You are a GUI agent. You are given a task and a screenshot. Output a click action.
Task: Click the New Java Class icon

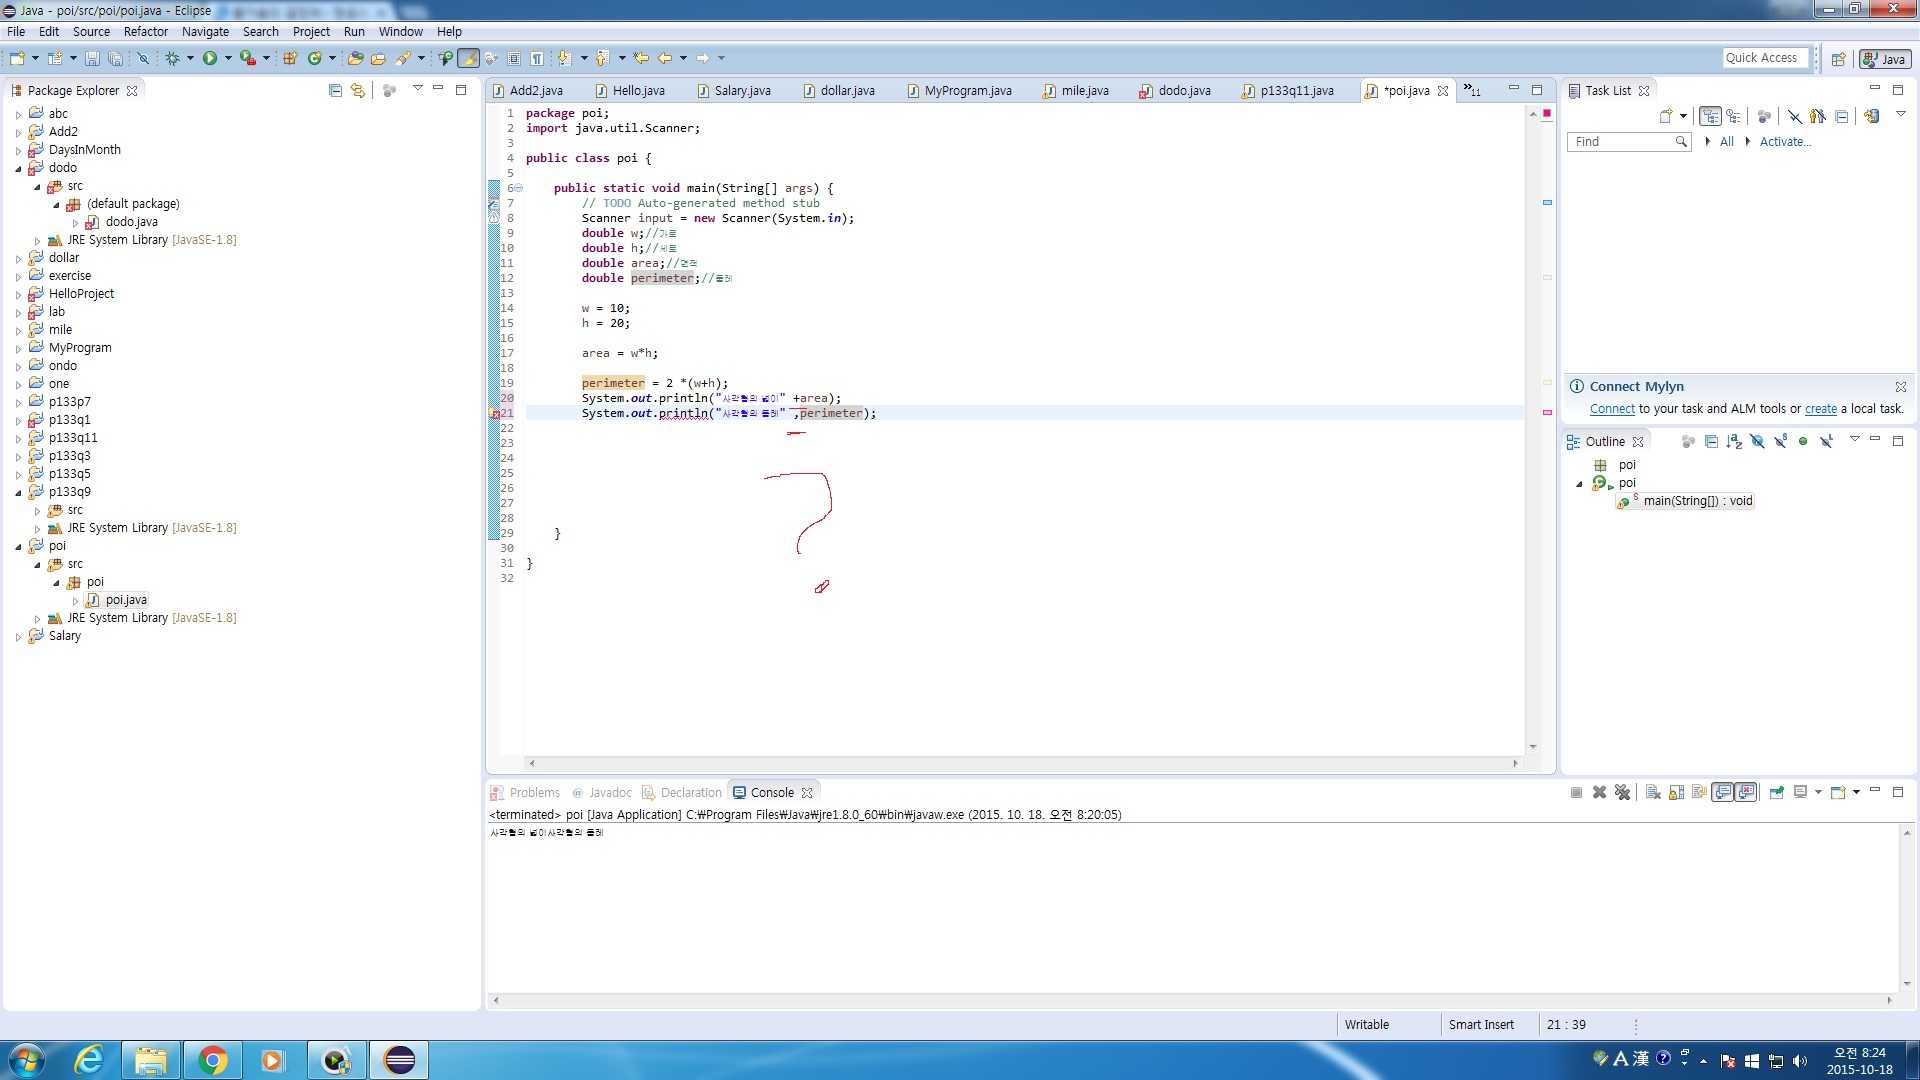click(x=315, y=59)
